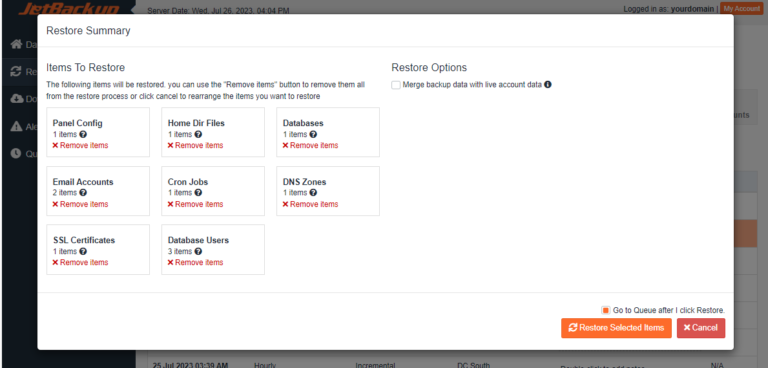Remove items from Databases
768x368 pixels.
click(311, 146)
